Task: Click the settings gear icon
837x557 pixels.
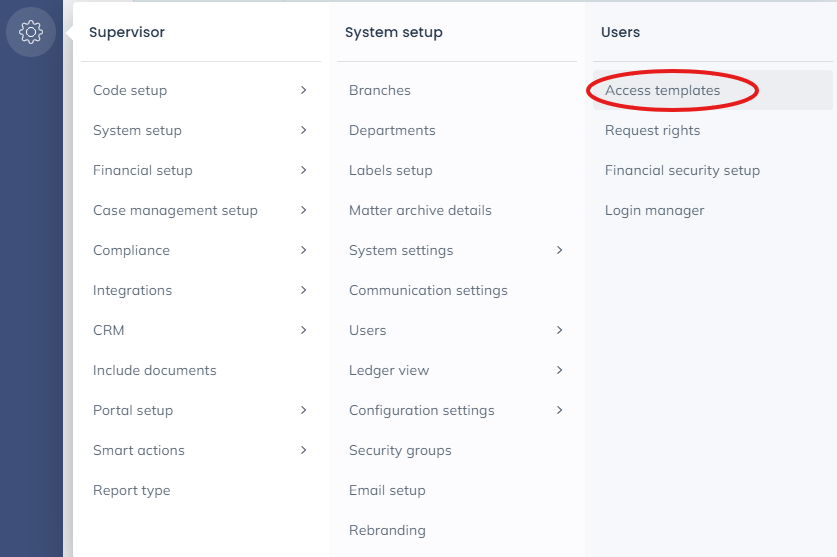Action: [31, 32]
